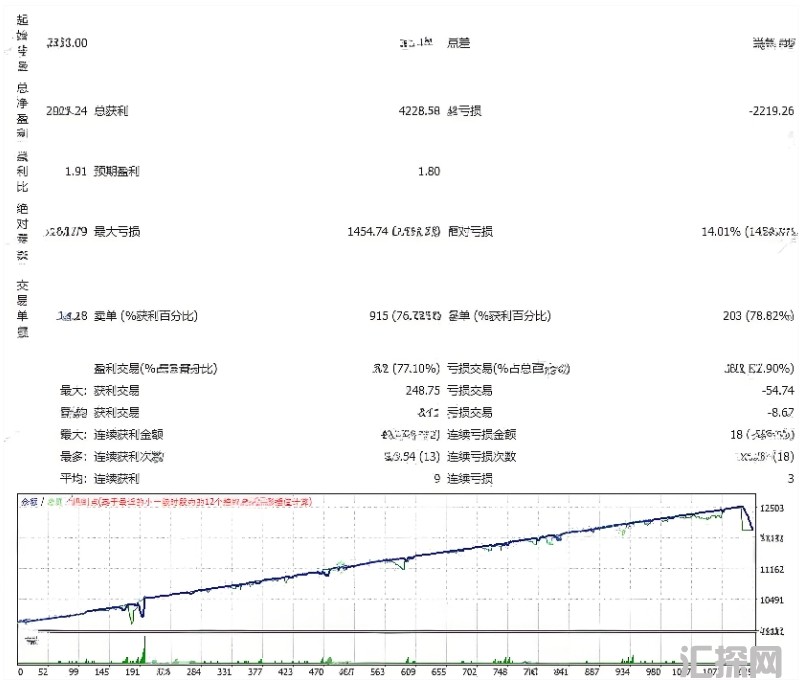Click the 卖单 (%获利百分比) label
This screenshot has height=686, width=802.
click(x=145, y=316)
